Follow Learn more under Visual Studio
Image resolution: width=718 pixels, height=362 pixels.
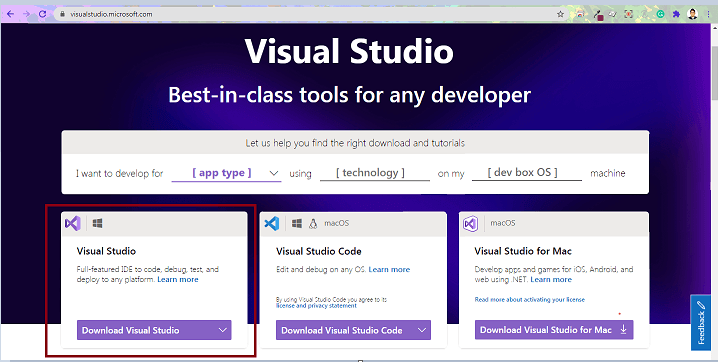pos(178,279)
